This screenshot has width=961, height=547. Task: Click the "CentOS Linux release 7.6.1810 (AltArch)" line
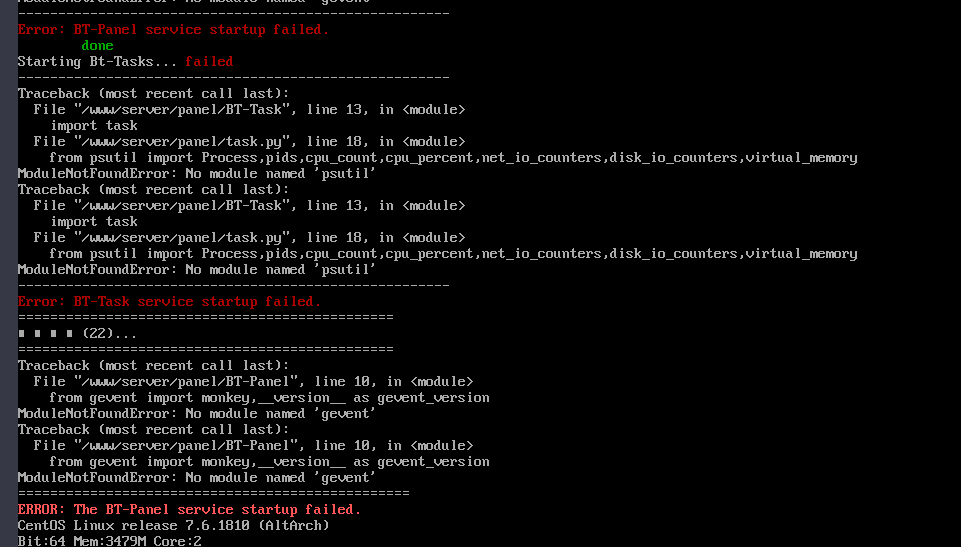[173, 526]
